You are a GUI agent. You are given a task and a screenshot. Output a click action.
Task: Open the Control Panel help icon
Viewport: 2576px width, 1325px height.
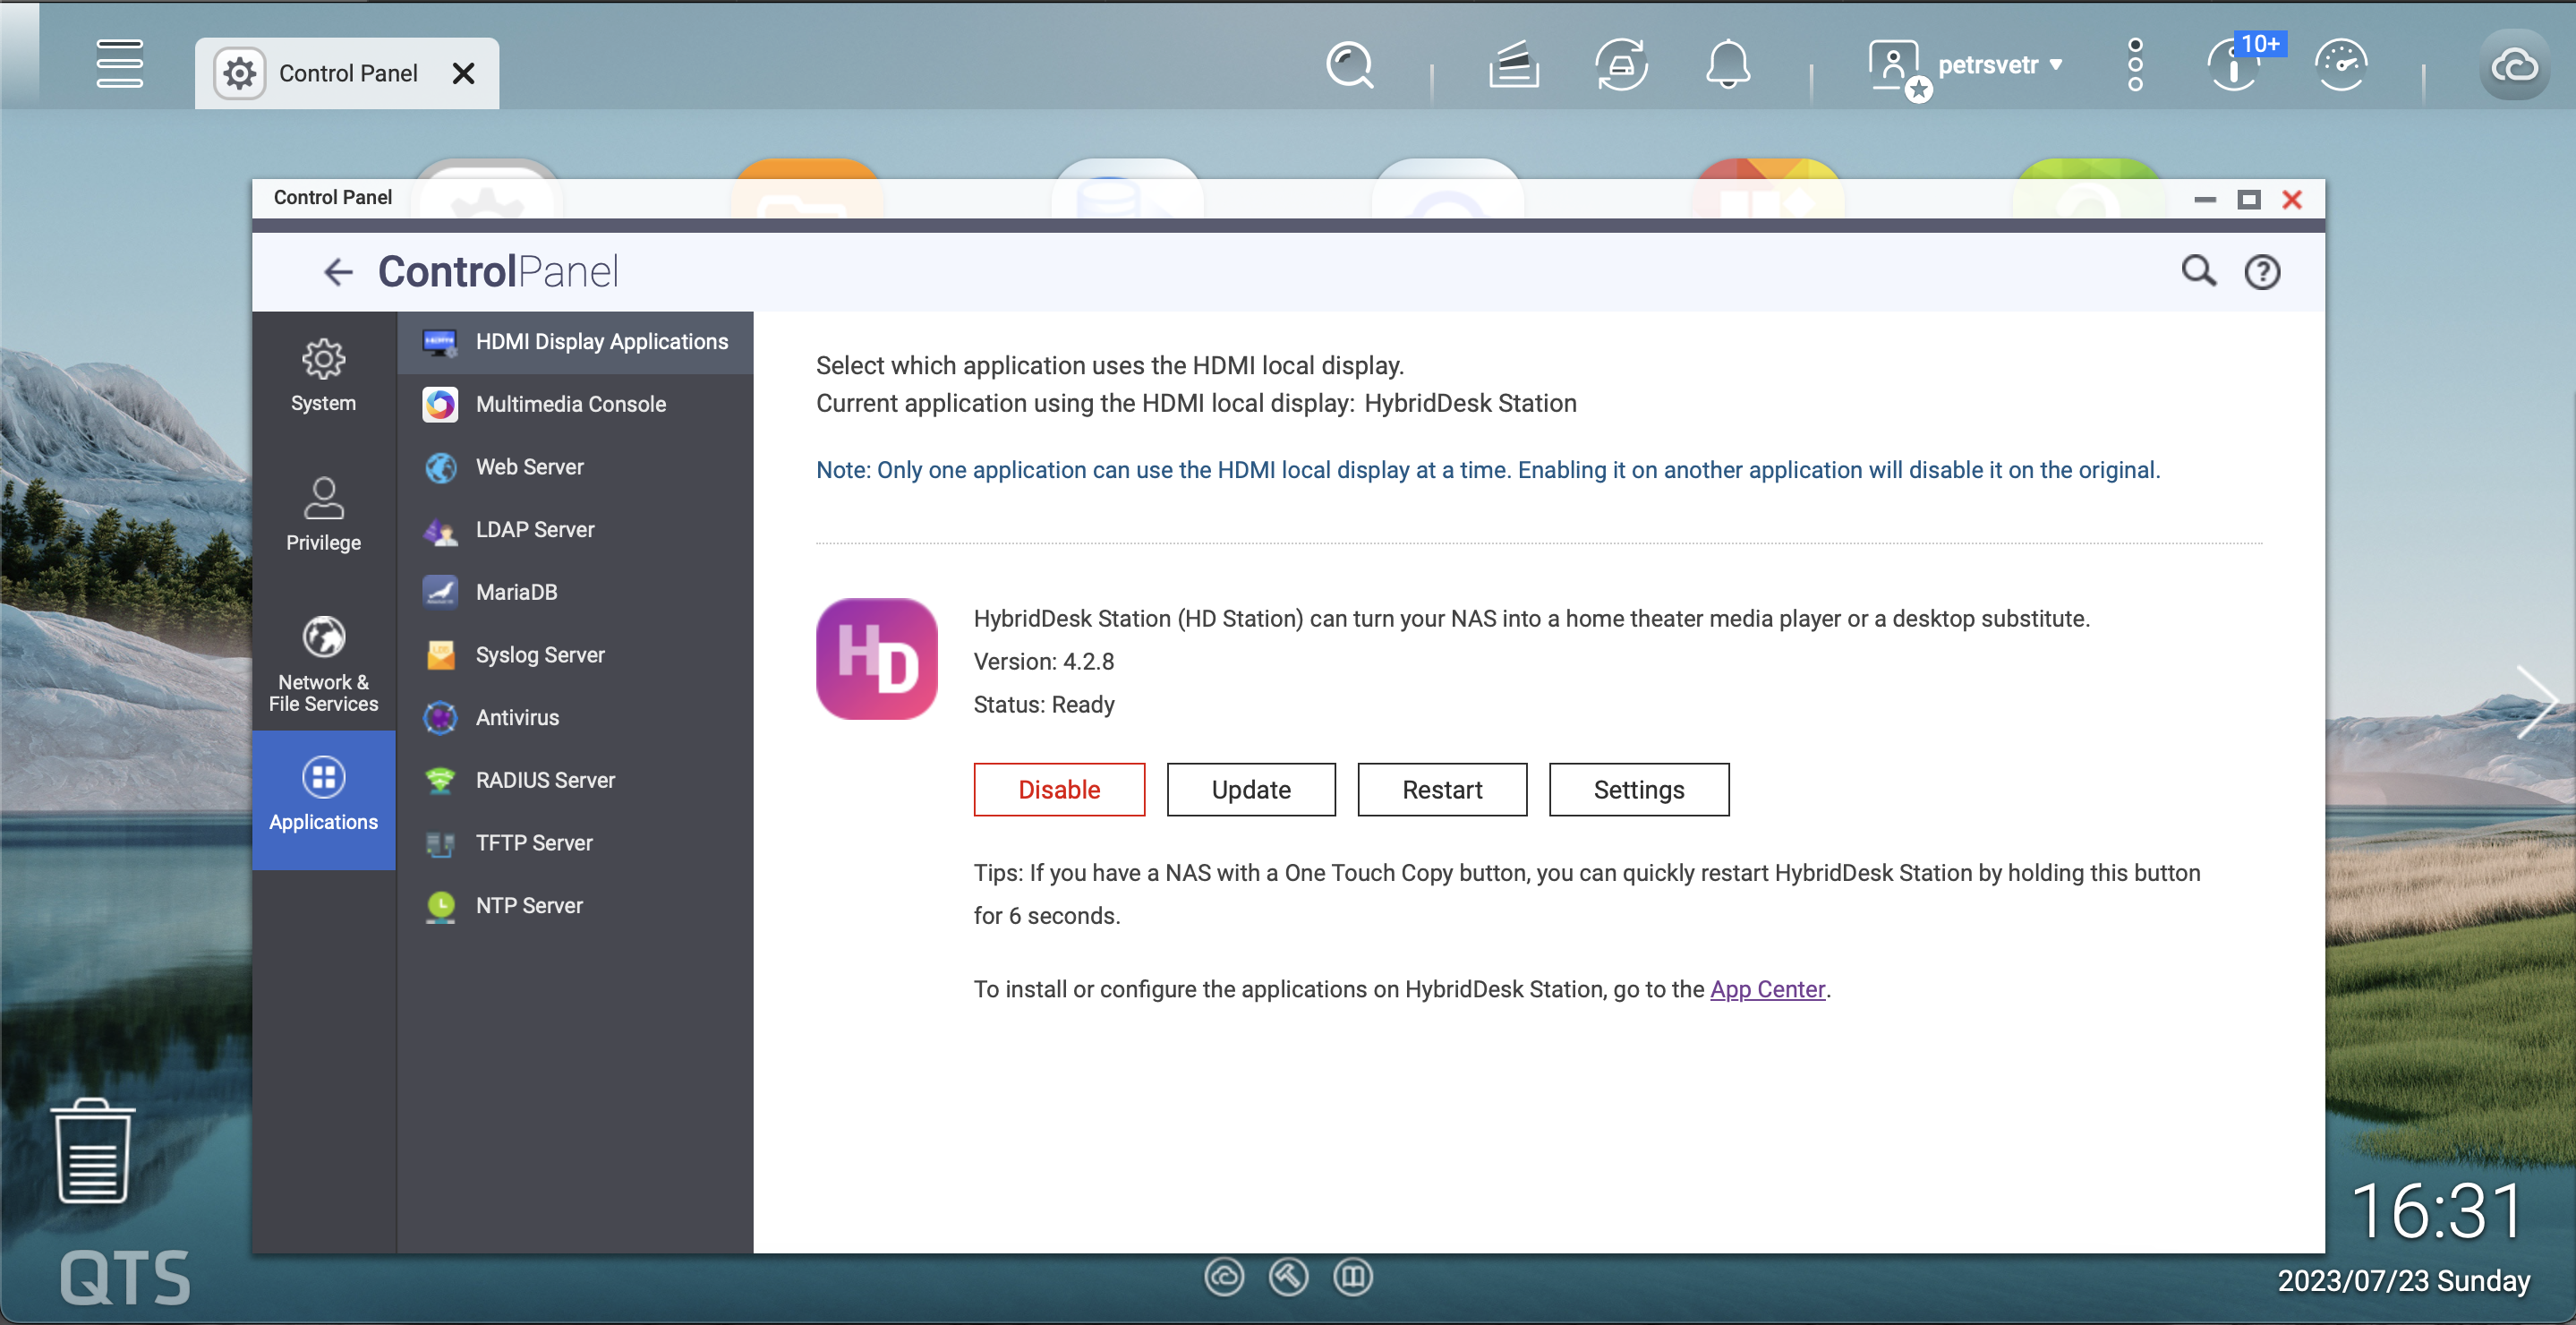coord(2262,272)
